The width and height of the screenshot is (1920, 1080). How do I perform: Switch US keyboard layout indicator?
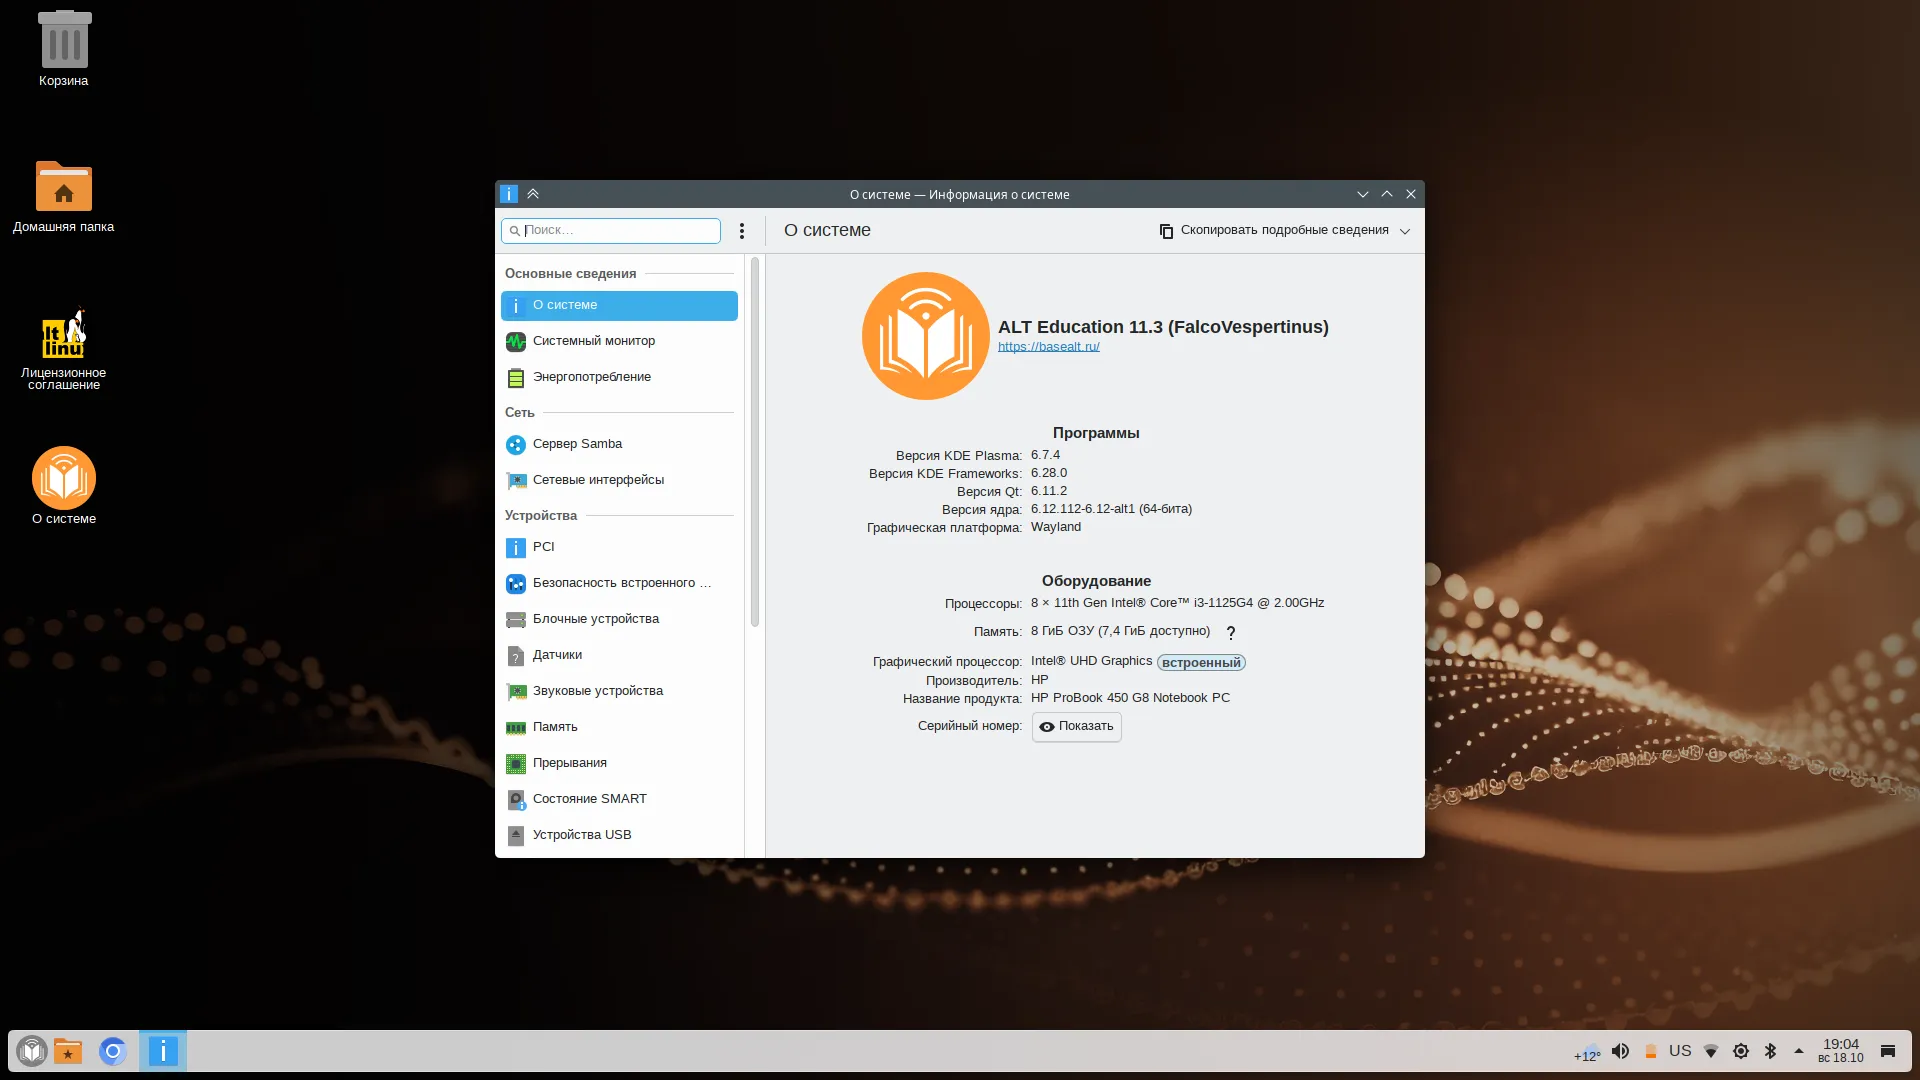[1680, 1051]
